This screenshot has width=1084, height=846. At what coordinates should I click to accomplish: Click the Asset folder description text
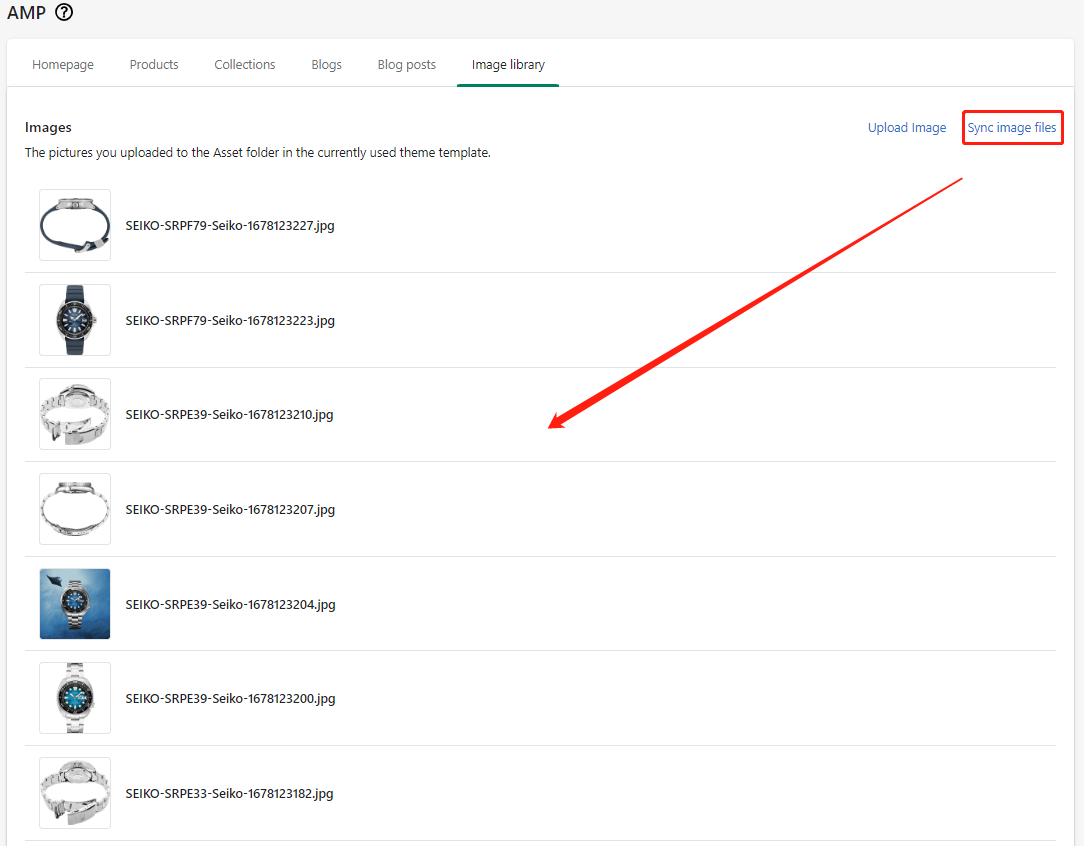[258, 153]
